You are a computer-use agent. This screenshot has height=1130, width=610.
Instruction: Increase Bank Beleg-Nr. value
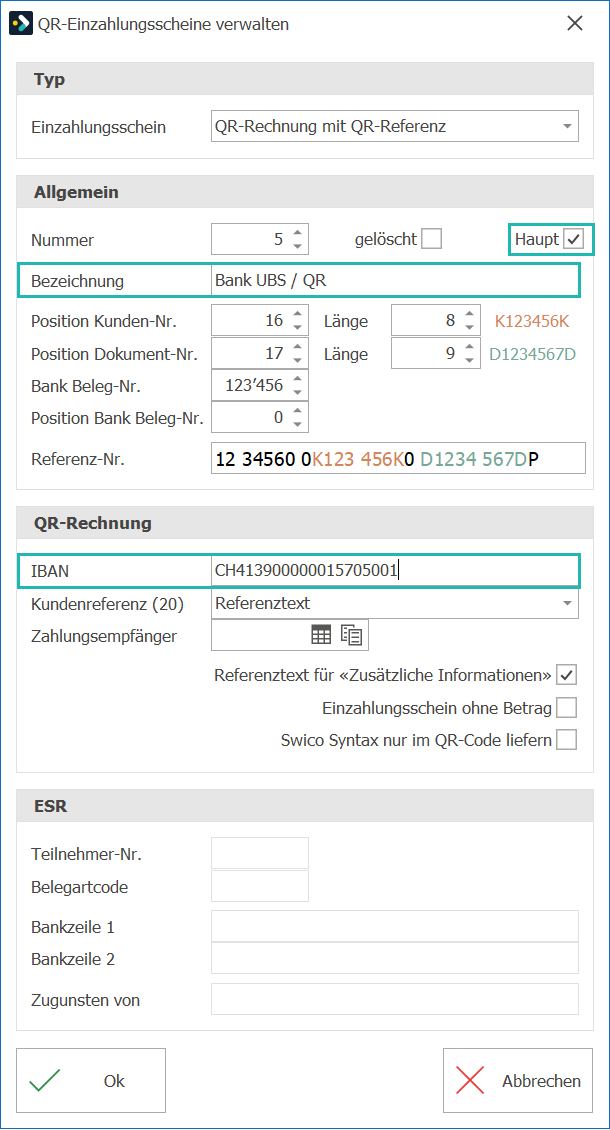299,378
